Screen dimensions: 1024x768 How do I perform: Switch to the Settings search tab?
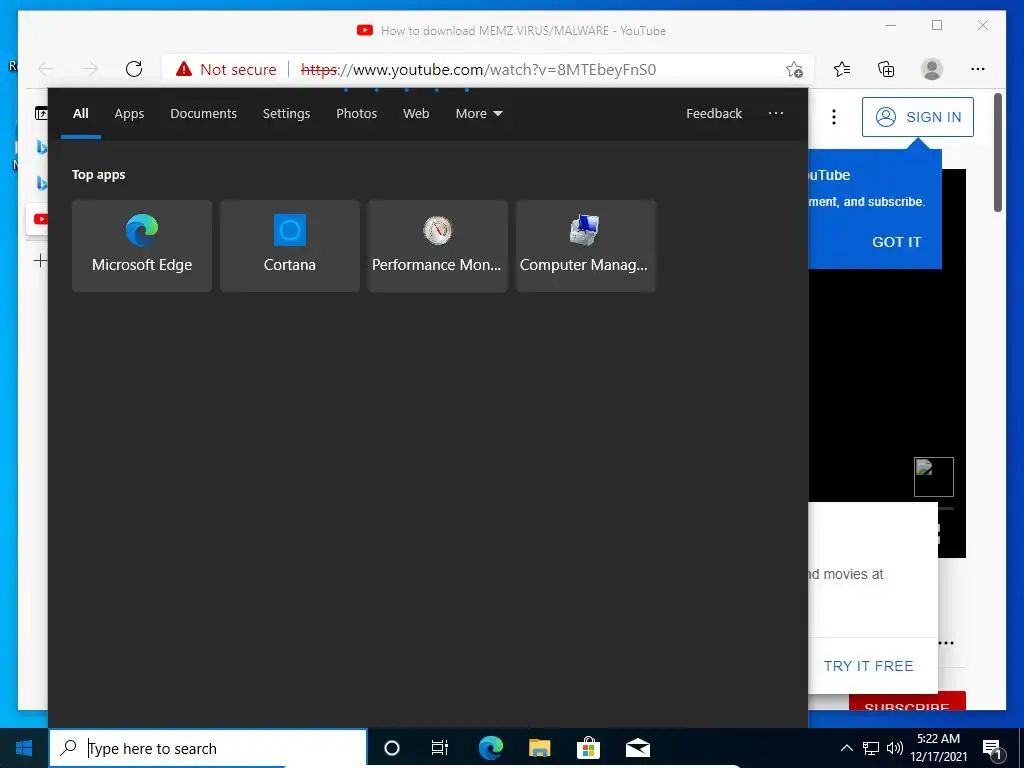[286, 114]
